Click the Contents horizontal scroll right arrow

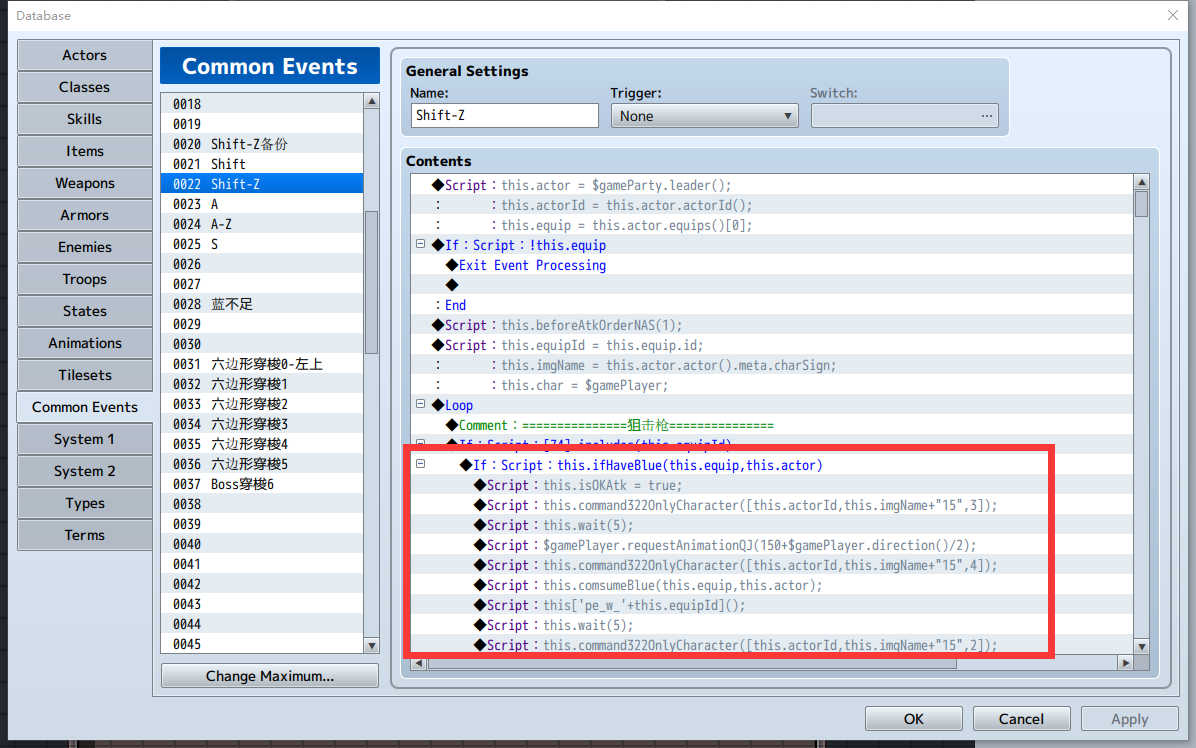1126,663
